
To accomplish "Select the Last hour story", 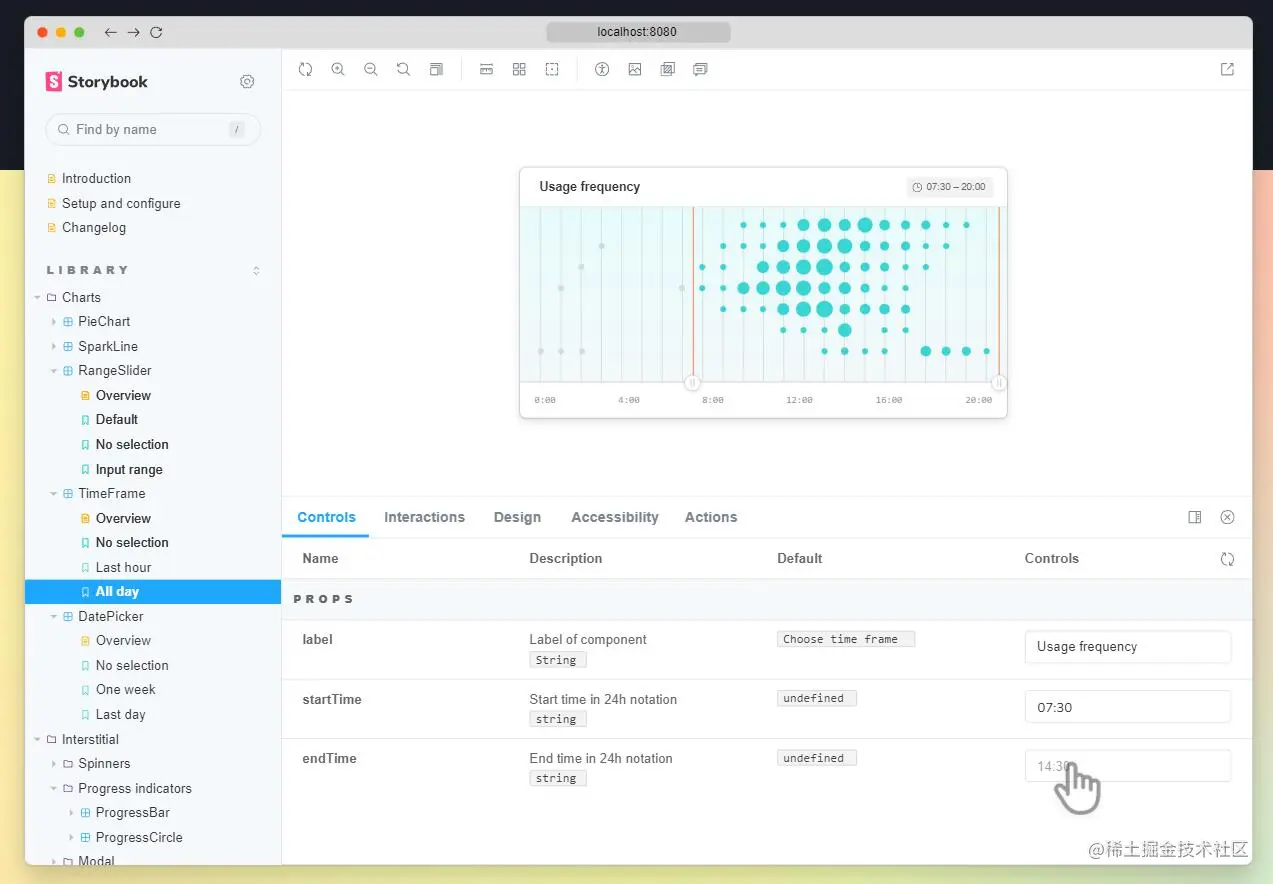I will coord(123,567).
